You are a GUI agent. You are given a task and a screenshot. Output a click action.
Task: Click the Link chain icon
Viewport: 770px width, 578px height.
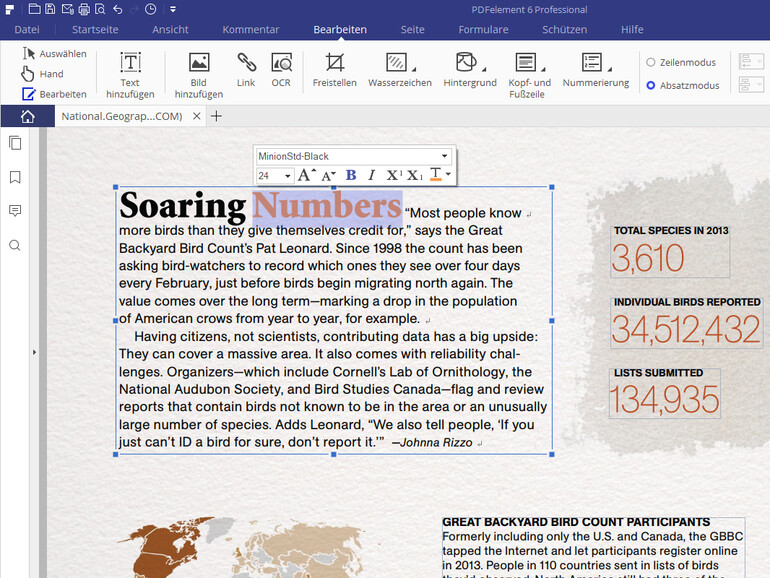[x=246, y=65]
